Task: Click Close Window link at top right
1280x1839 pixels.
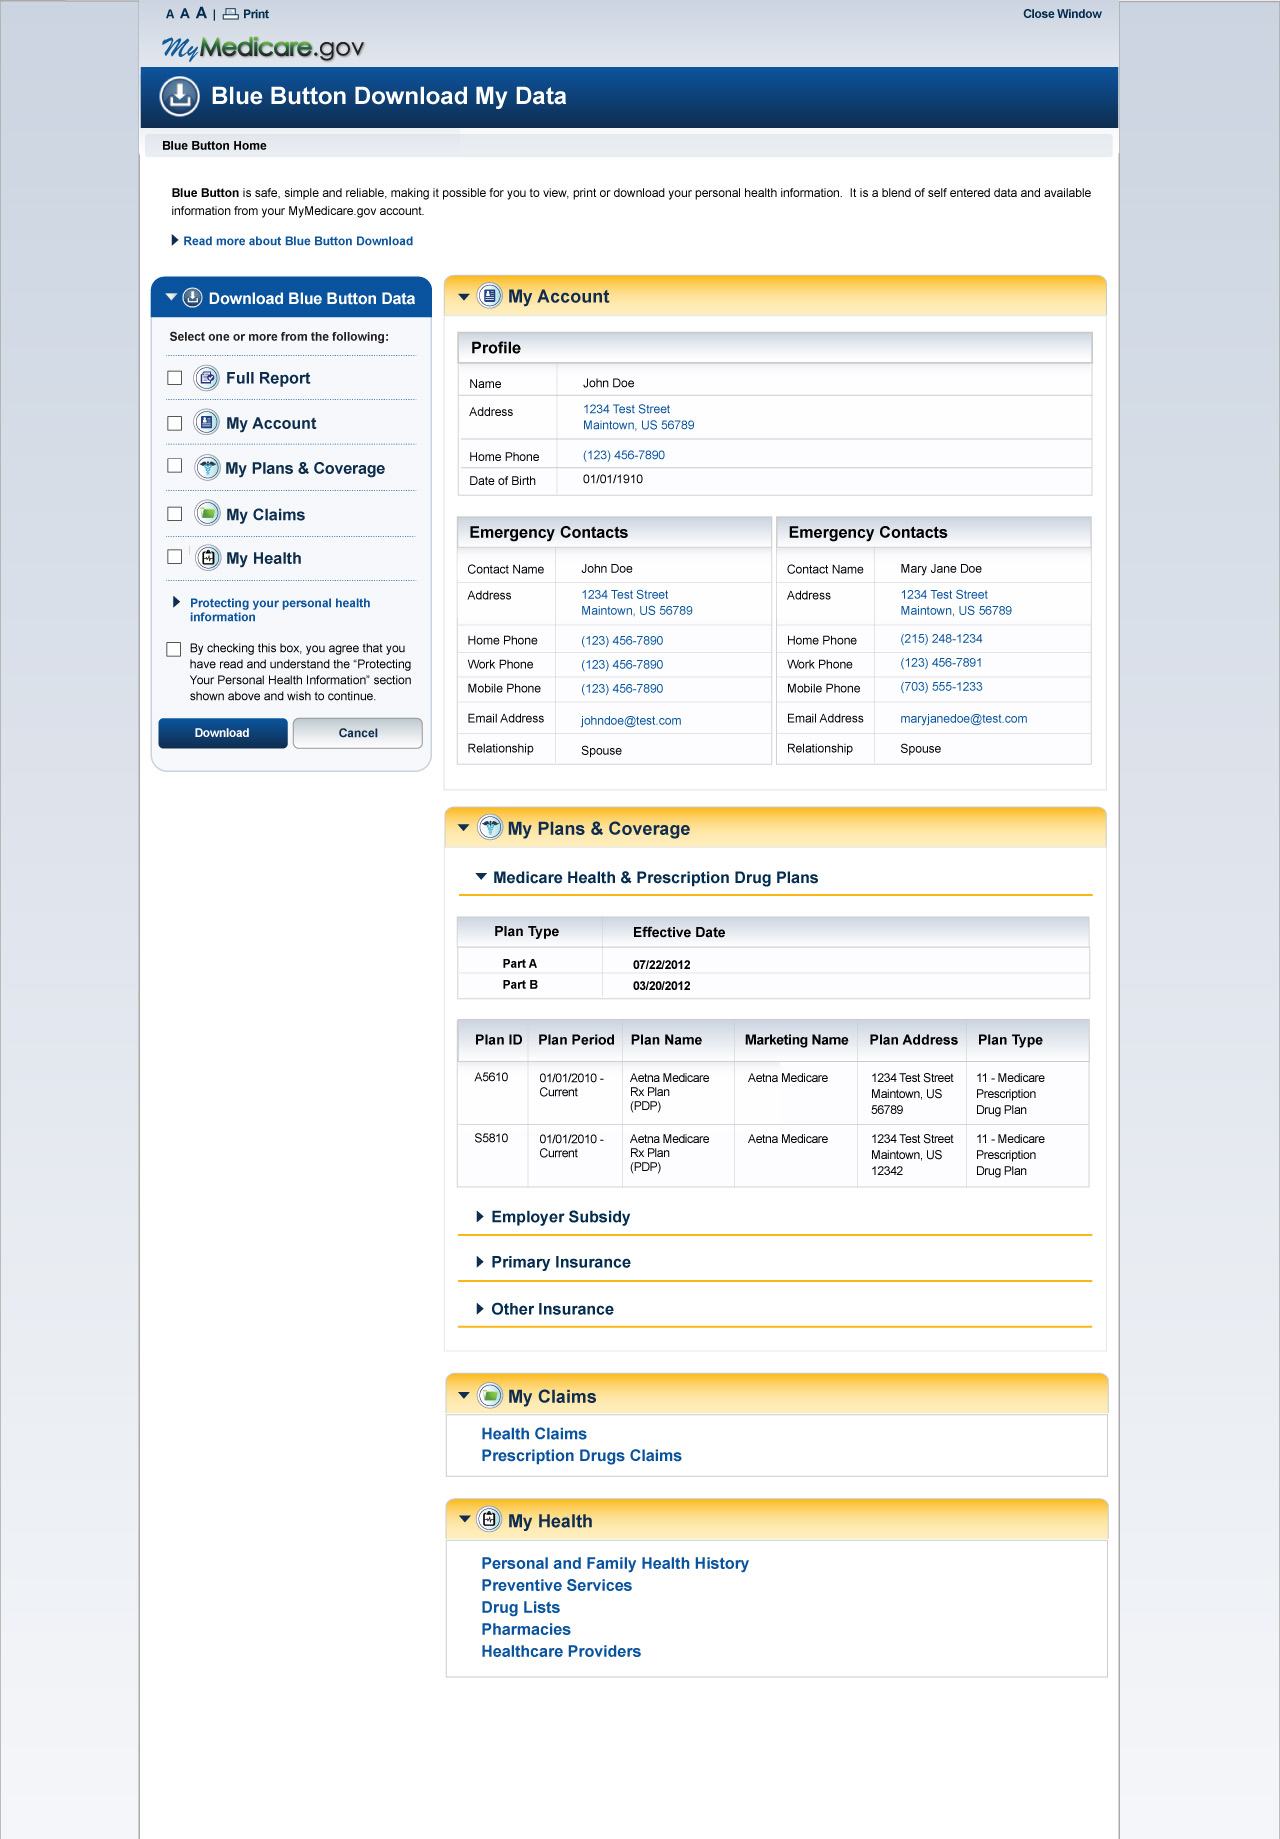Action: 1061,14
